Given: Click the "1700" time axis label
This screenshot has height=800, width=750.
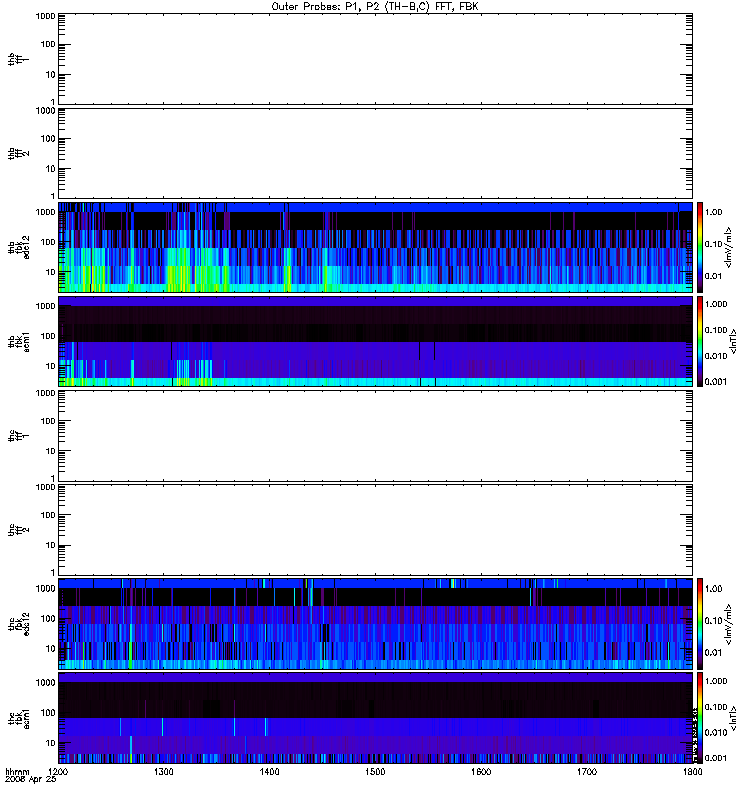Looking at the screenshot, I should 587,771.
